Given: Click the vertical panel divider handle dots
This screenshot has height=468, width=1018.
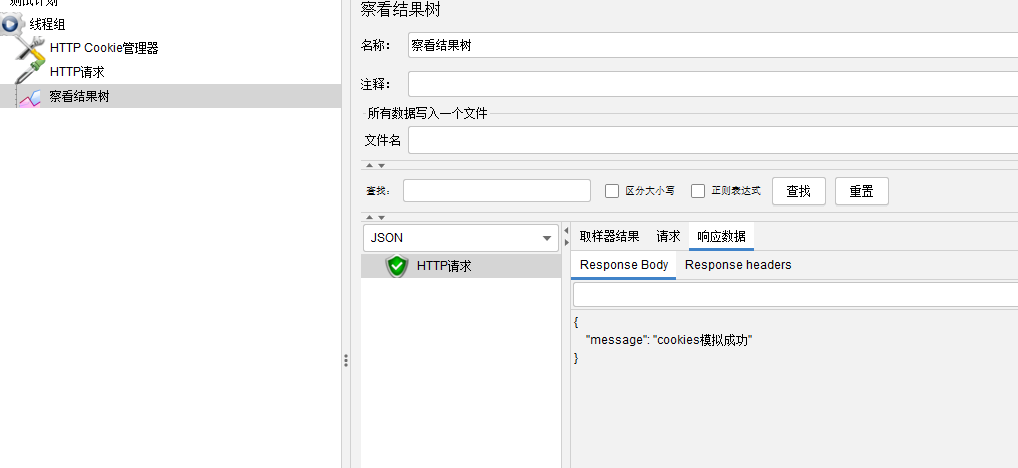Looking at the screenshot, I should pos(346,361).
